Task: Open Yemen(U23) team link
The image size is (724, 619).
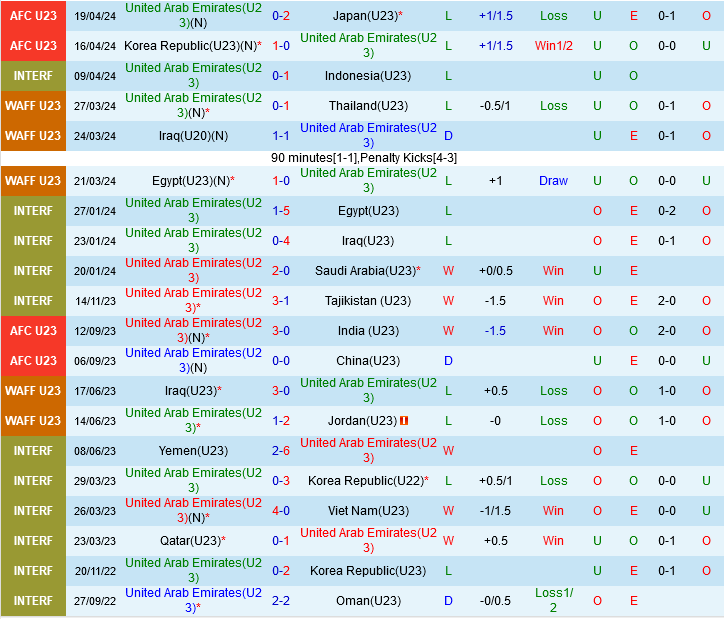Action: pyautogui.click(x=193, y=451)
